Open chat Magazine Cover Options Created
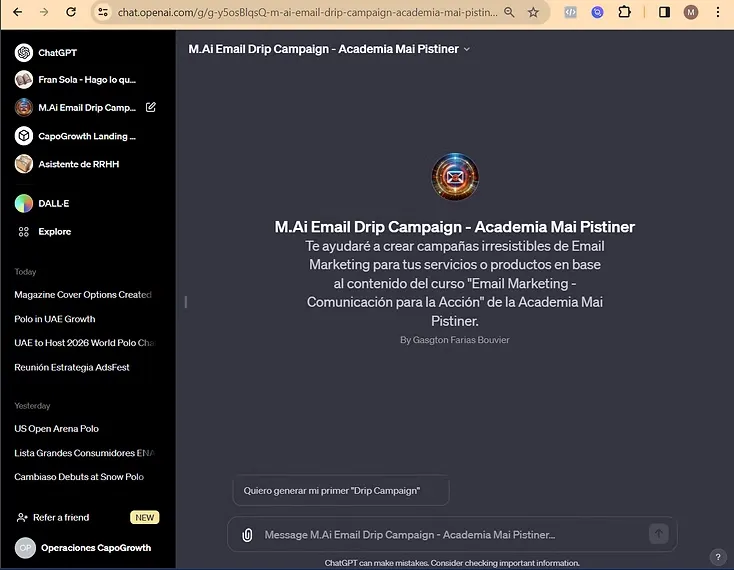Viewport: 734px width, 570px height. pos(83,295)
